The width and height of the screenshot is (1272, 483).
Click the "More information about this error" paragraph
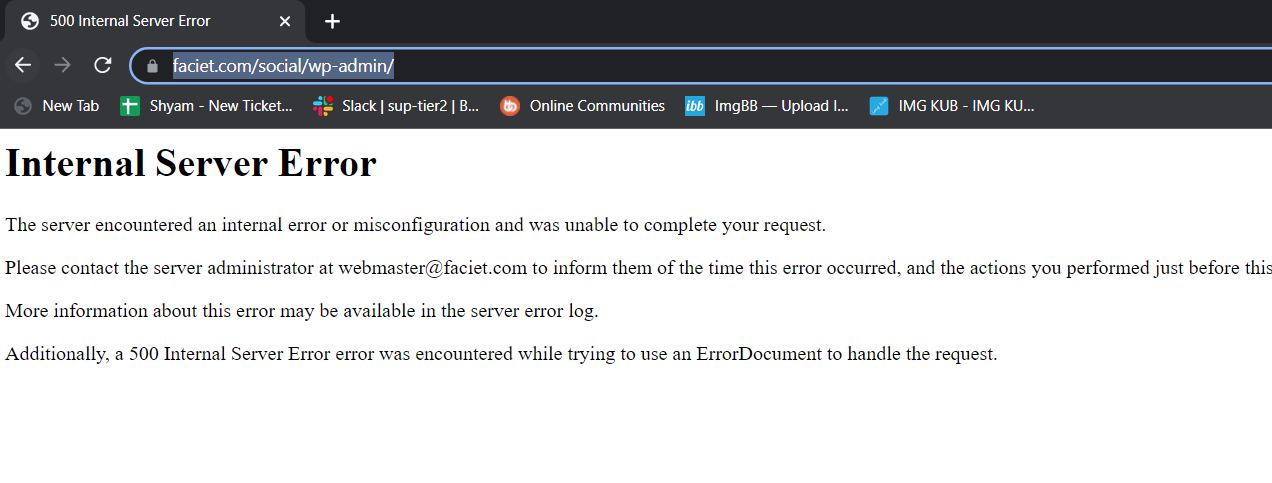coord(301,311)
